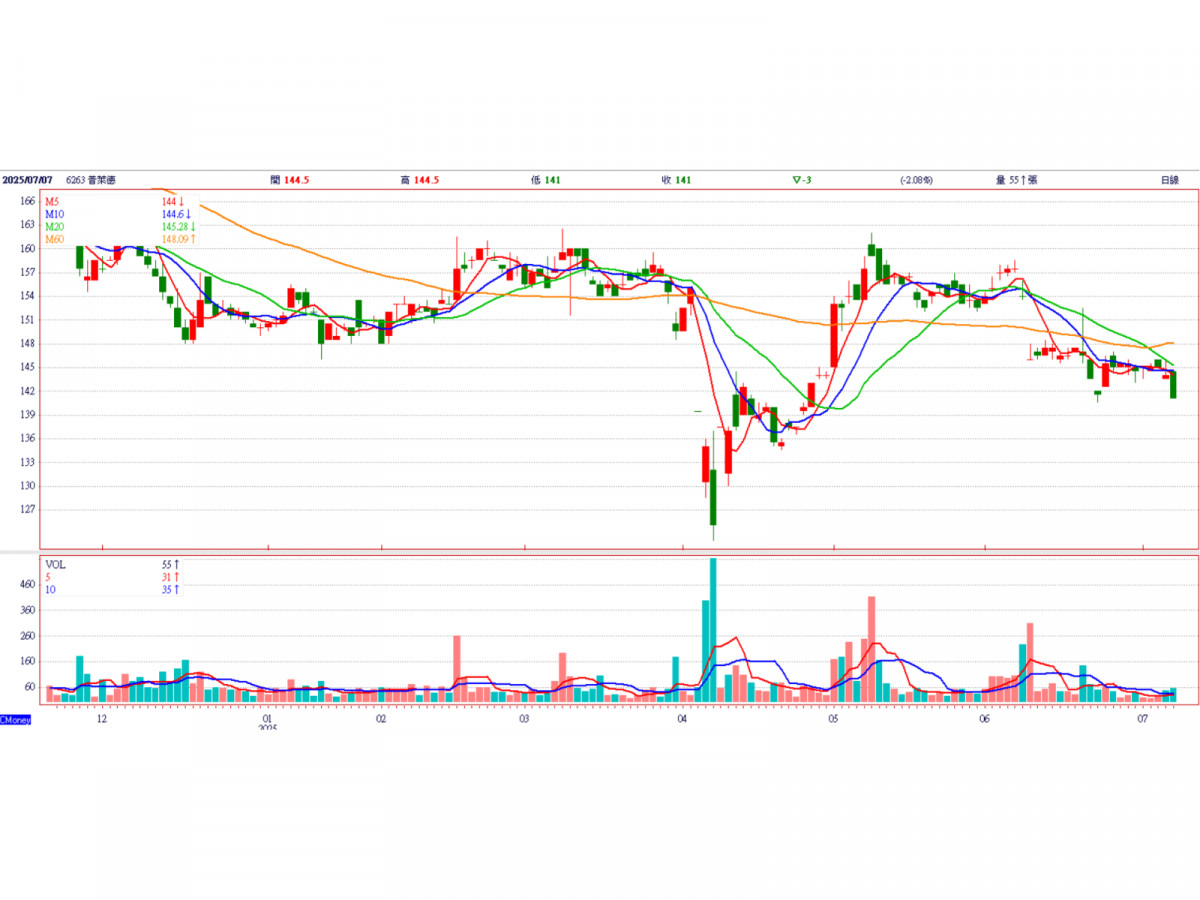Click the 開 144.5 opening price
Screen dimensions: 1200x900
(290, 180)
